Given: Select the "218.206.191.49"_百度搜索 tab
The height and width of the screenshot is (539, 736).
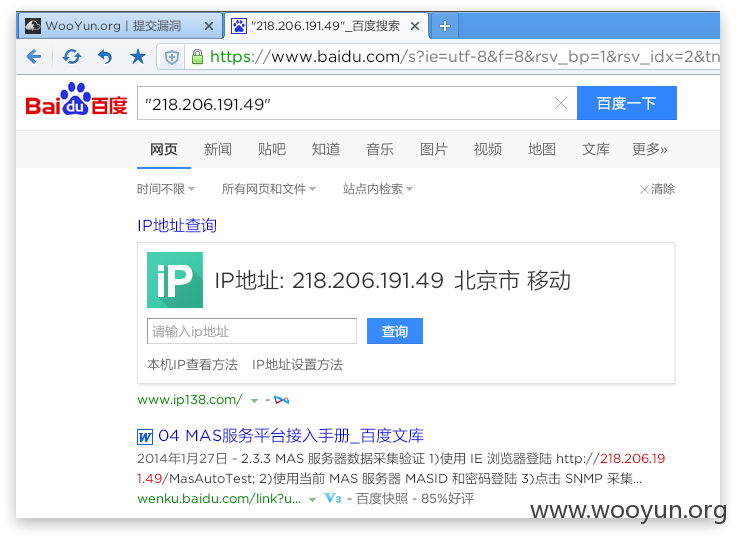Looking at the screenshot, I should (x=324, y=26).
